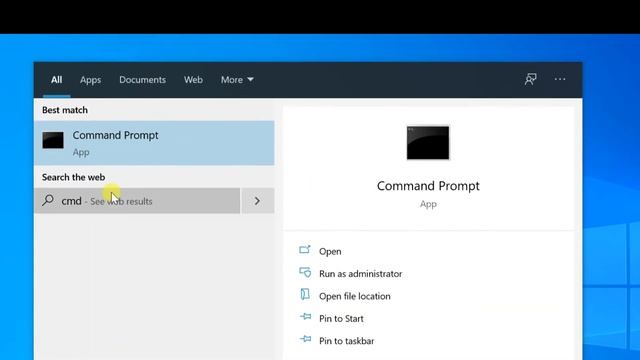Click the Open file location icon
The image size is (640, 360).
[x=305, y=294]
